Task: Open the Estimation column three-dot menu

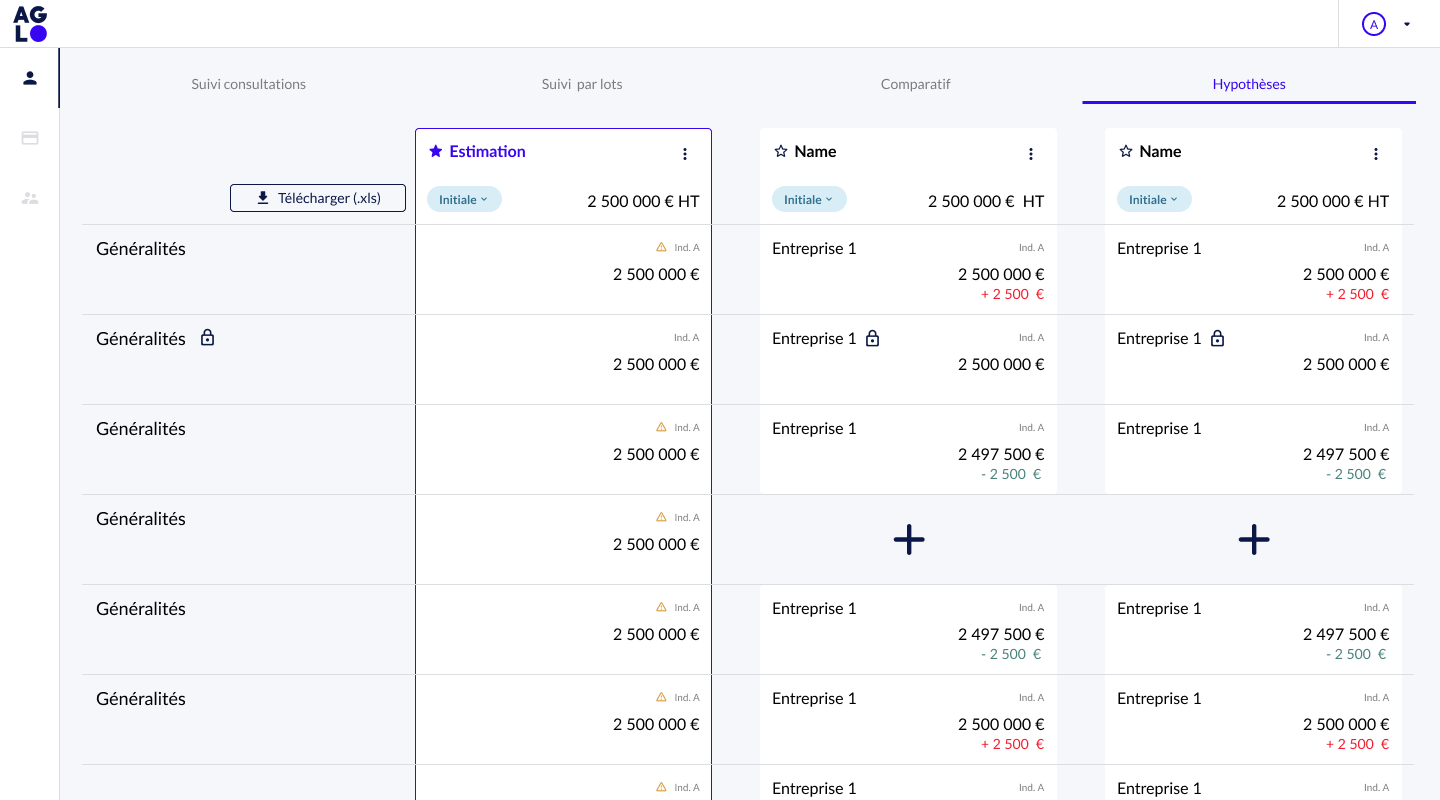Action: 685,154
